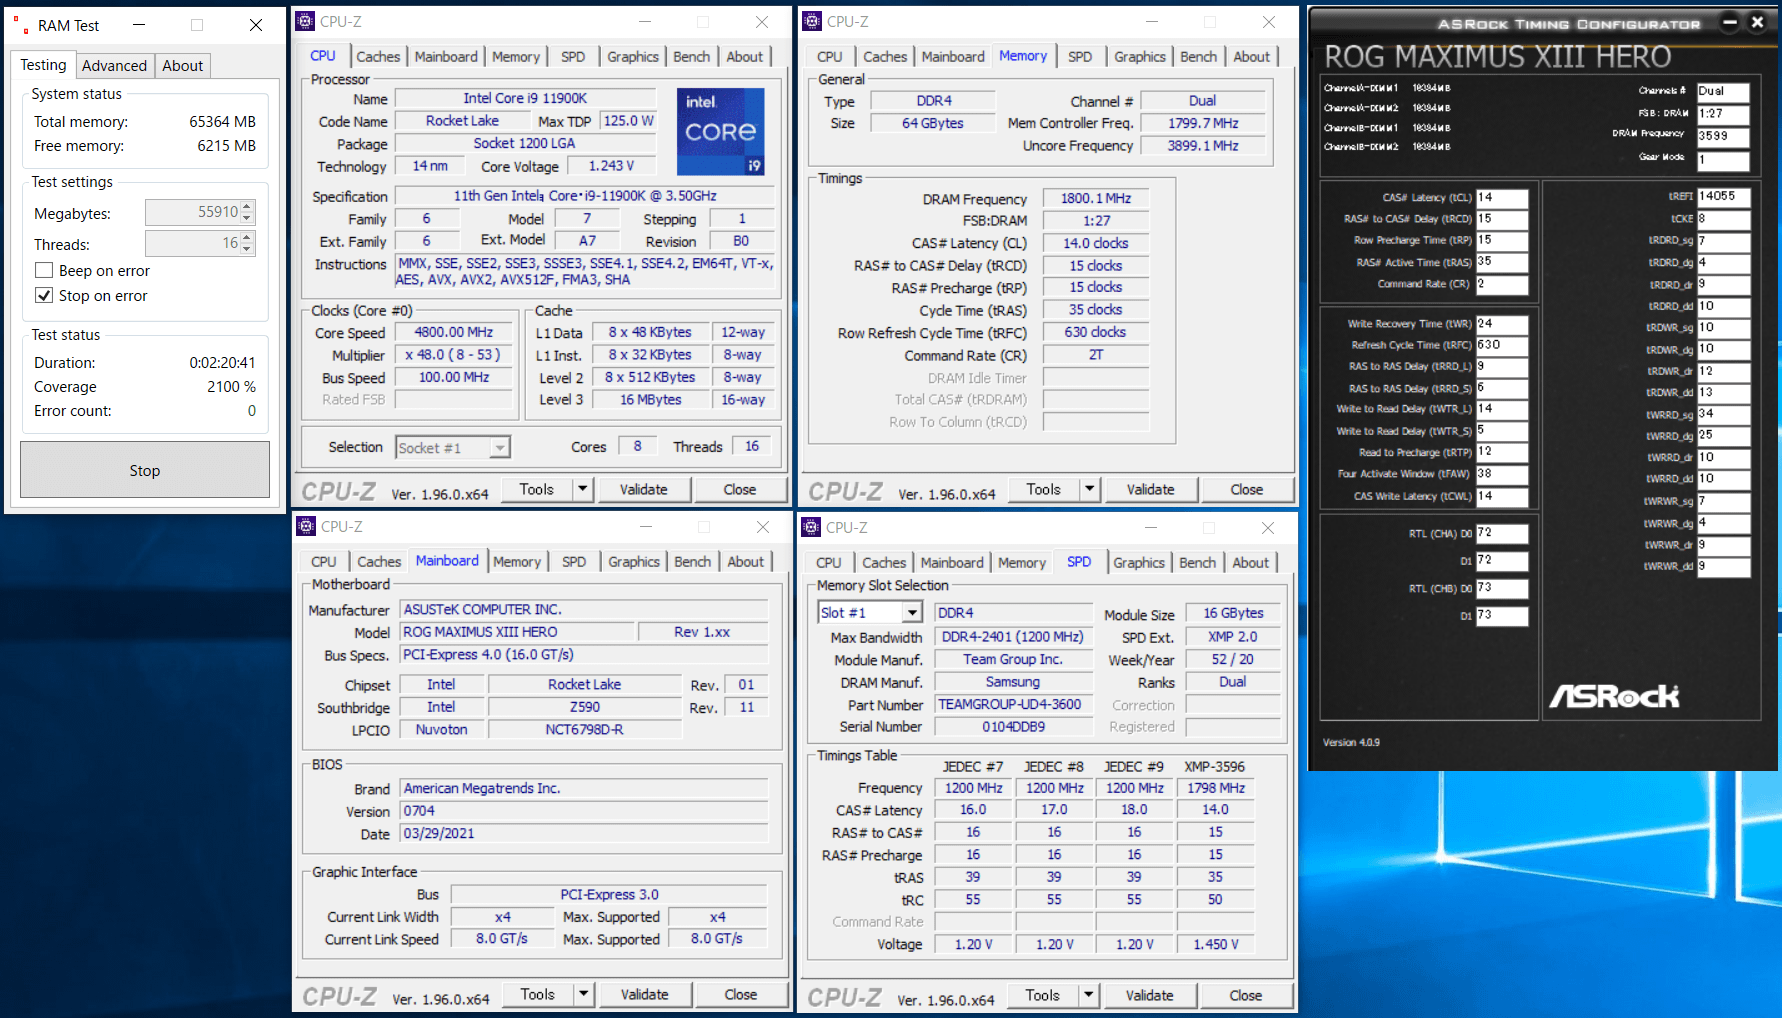Click the CPU-Z title icon in the CPU tab window

coord(306,21)
